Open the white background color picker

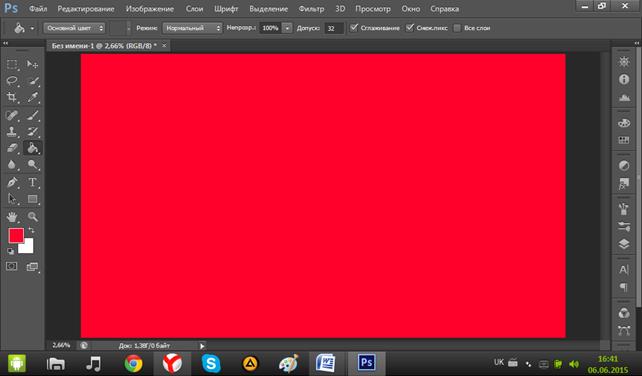(27, 248)
